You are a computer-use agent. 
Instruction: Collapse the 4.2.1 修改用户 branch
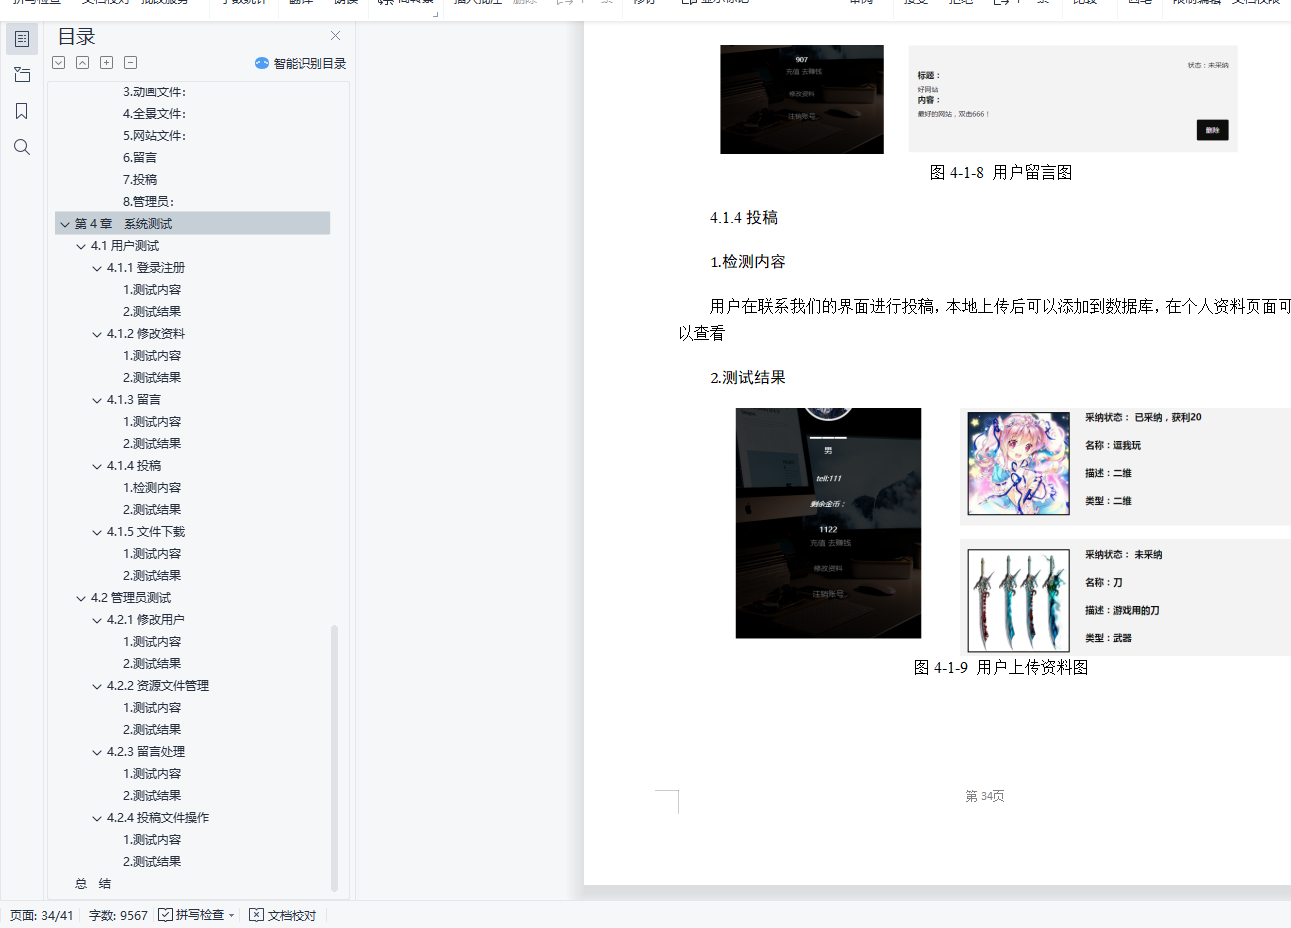[x=97, y=620]
